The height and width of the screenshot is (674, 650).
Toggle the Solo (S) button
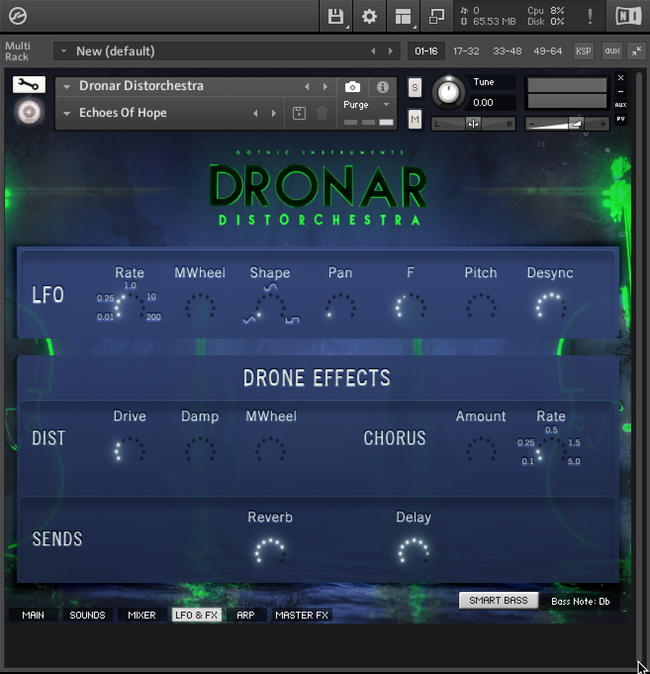414,88
